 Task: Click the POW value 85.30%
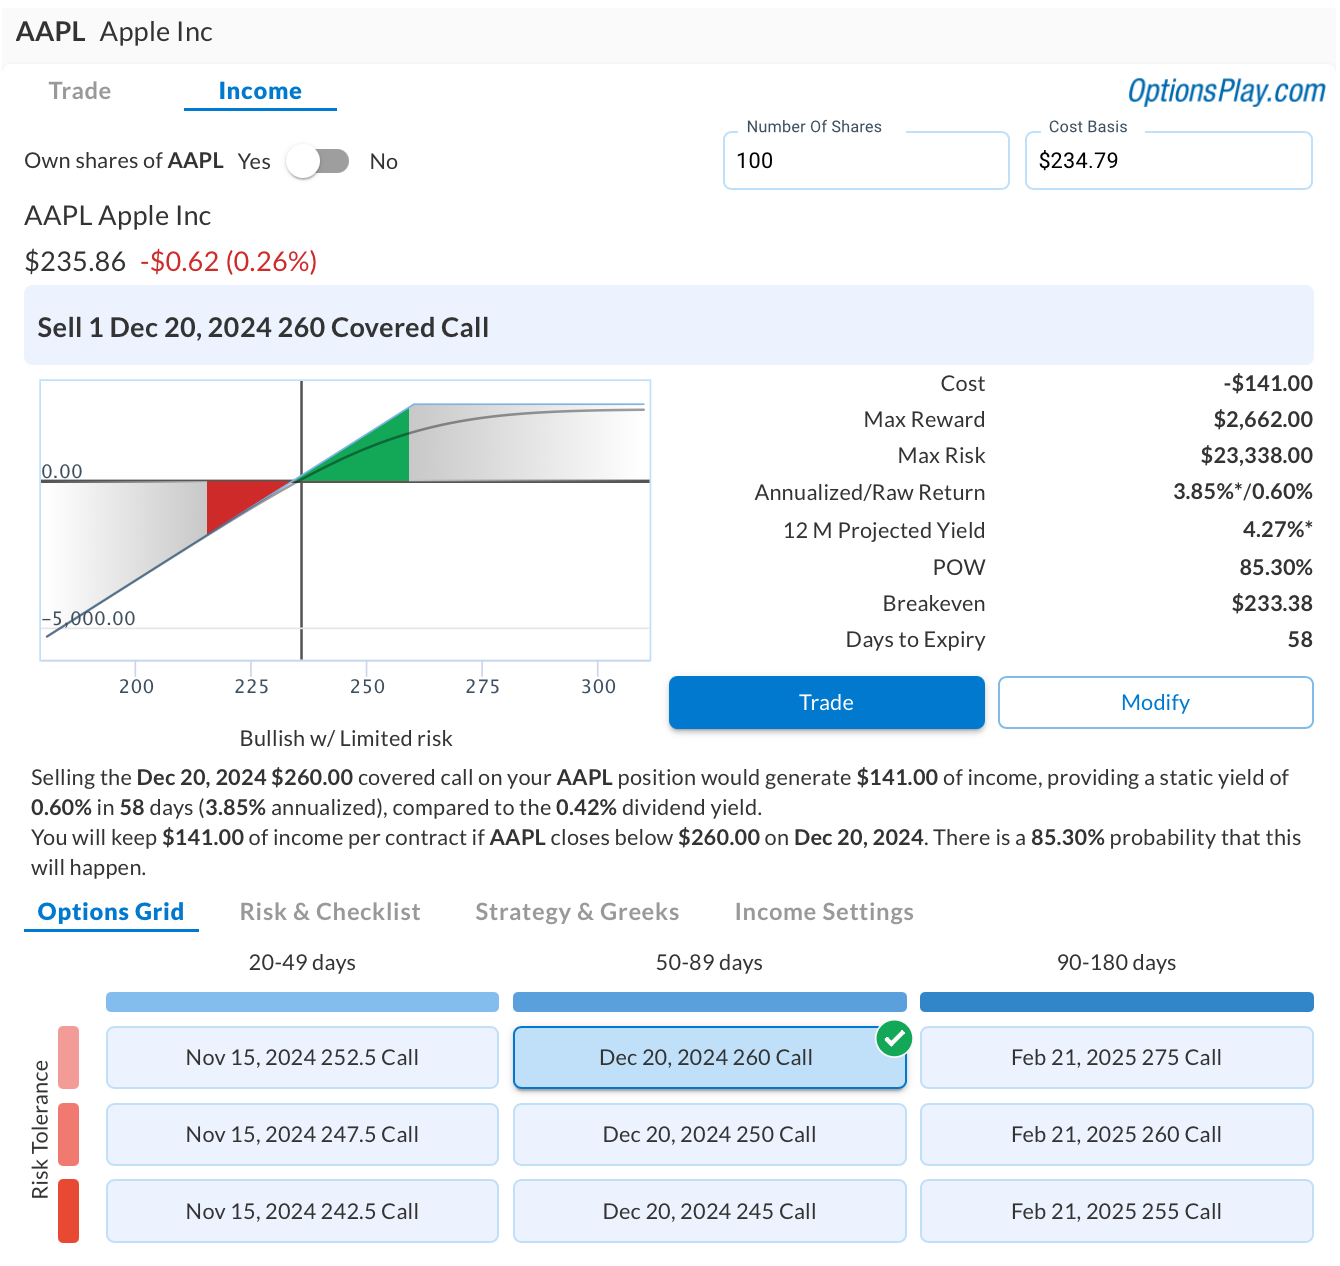[1276, 567]
